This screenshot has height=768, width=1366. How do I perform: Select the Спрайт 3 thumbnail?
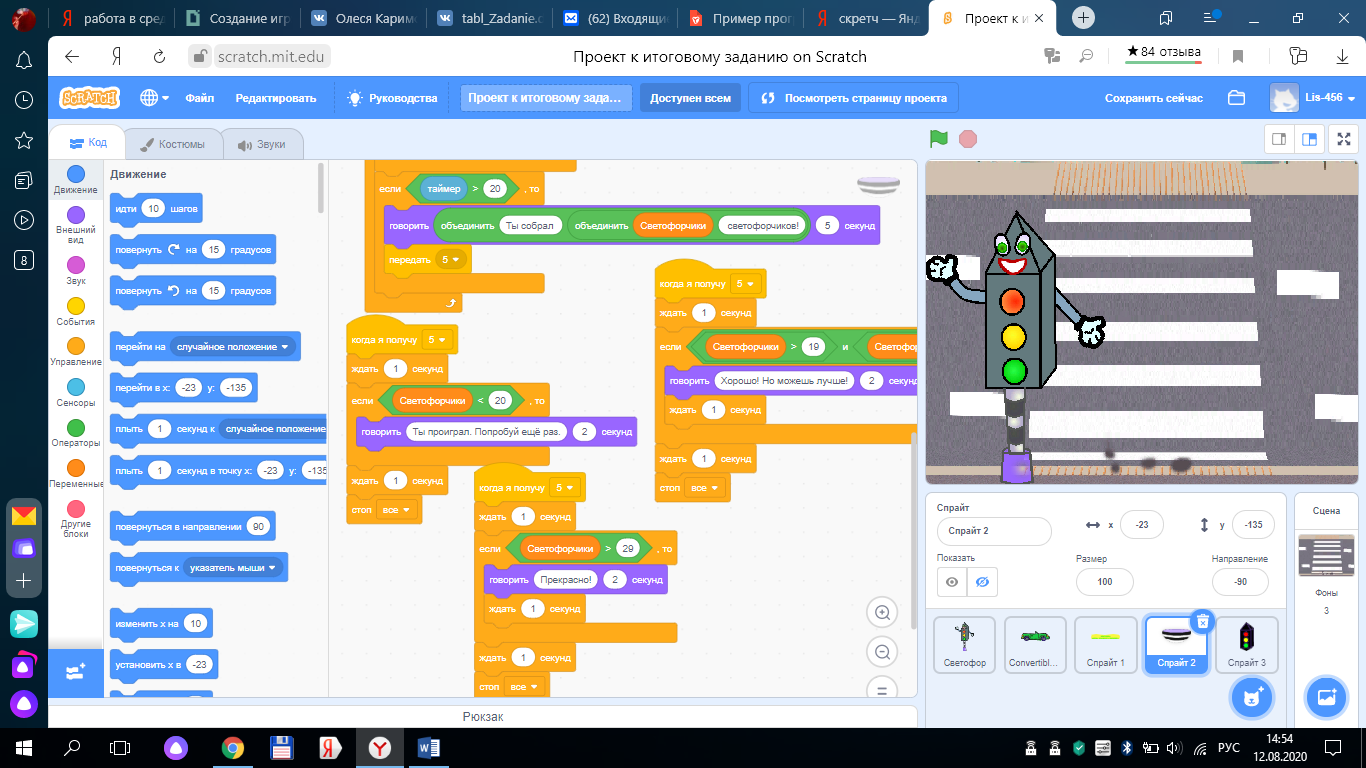tap(1246, 644)
